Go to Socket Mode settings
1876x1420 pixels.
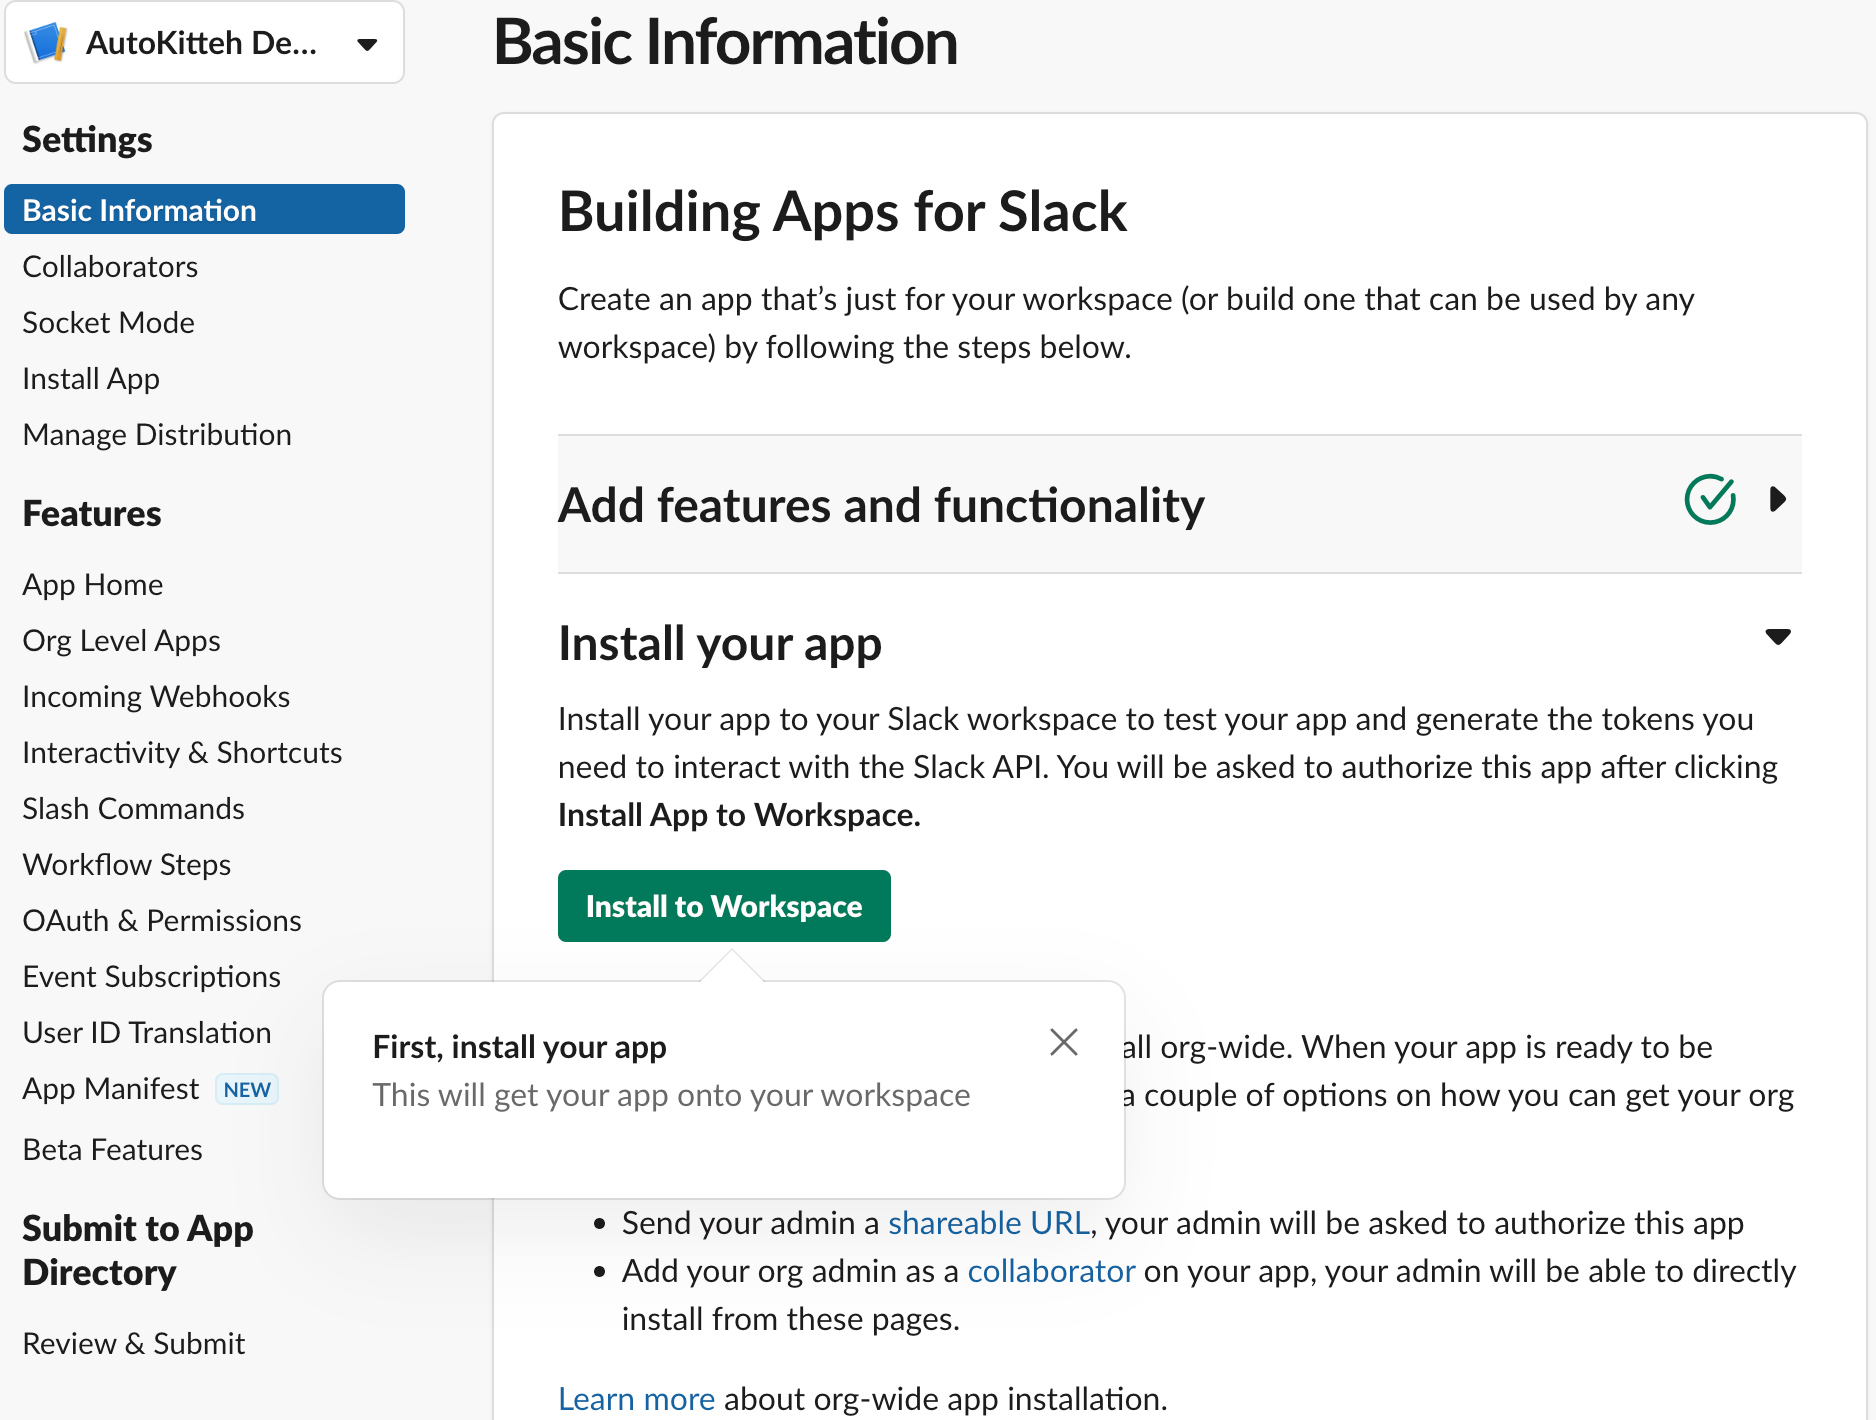[x=108, y=323]
